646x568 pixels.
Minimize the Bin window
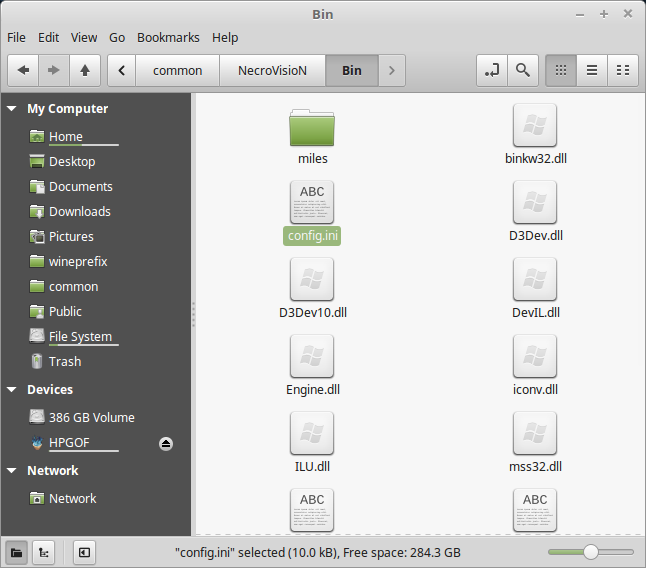(x=580, y=14)
